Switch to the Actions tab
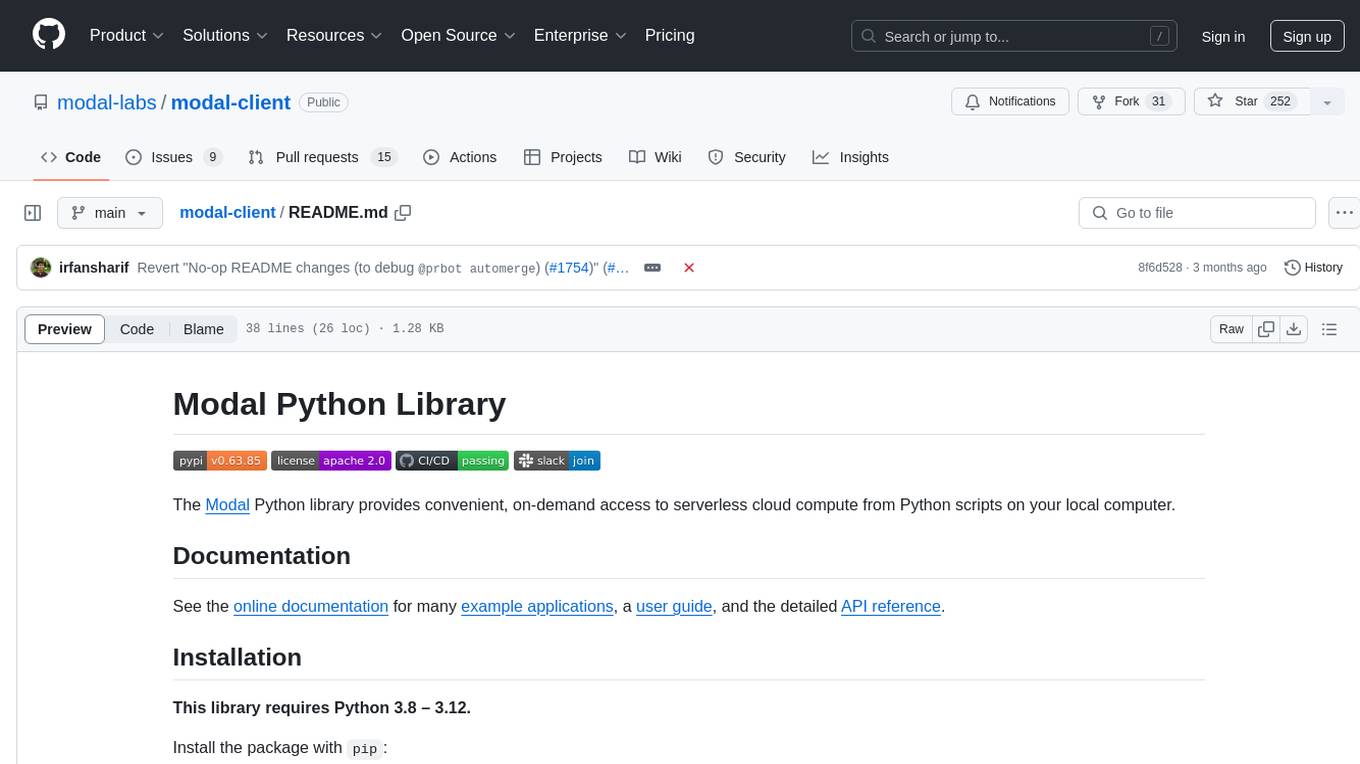The height and width of the screenshot is (764, 1360). click(x=460, y=157)
